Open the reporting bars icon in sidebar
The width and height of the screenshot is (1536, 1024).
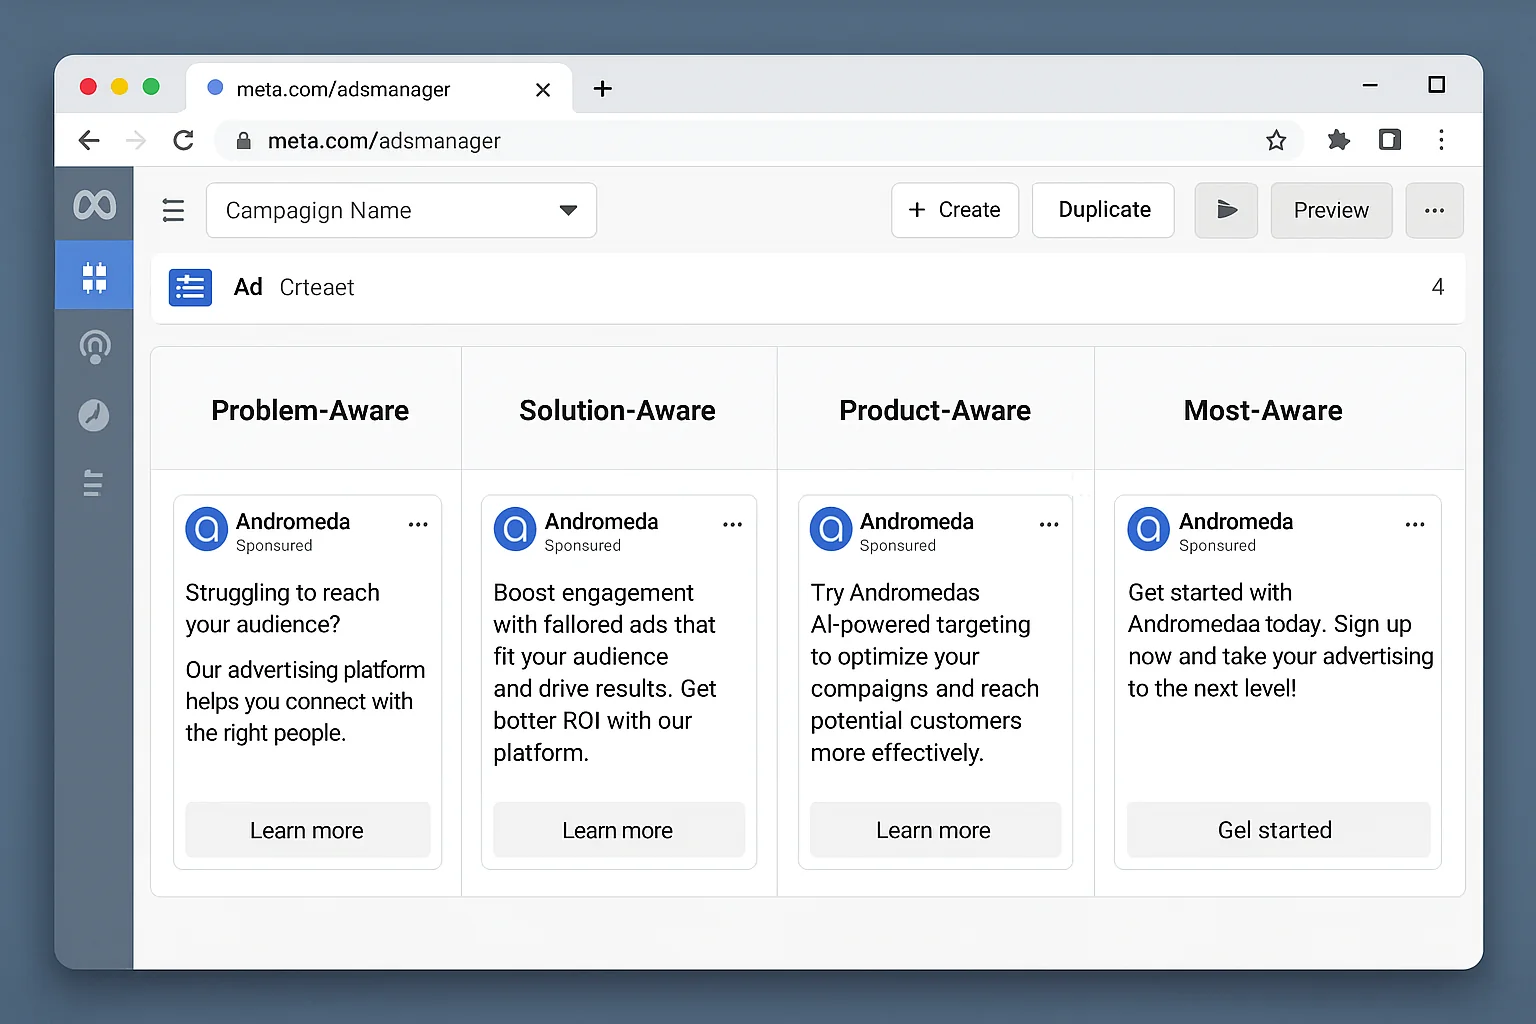click(94, 483)
